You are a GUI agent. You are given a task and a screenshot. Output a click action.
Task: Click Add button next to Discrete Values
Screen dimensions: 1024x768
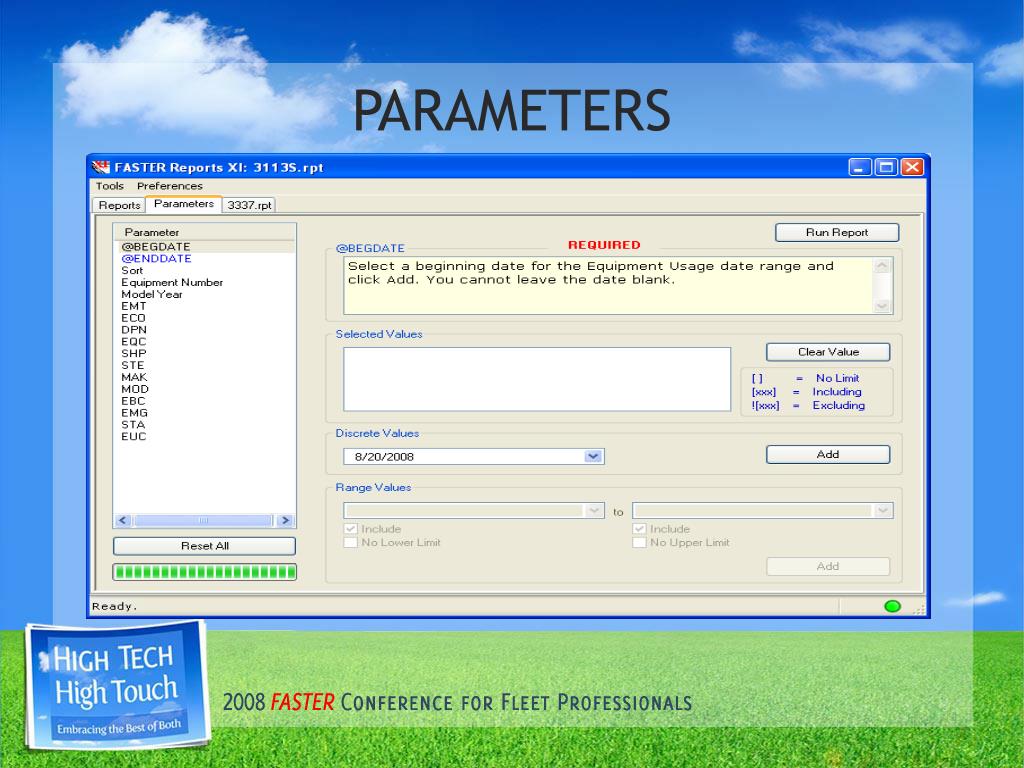tap(828, 455)
